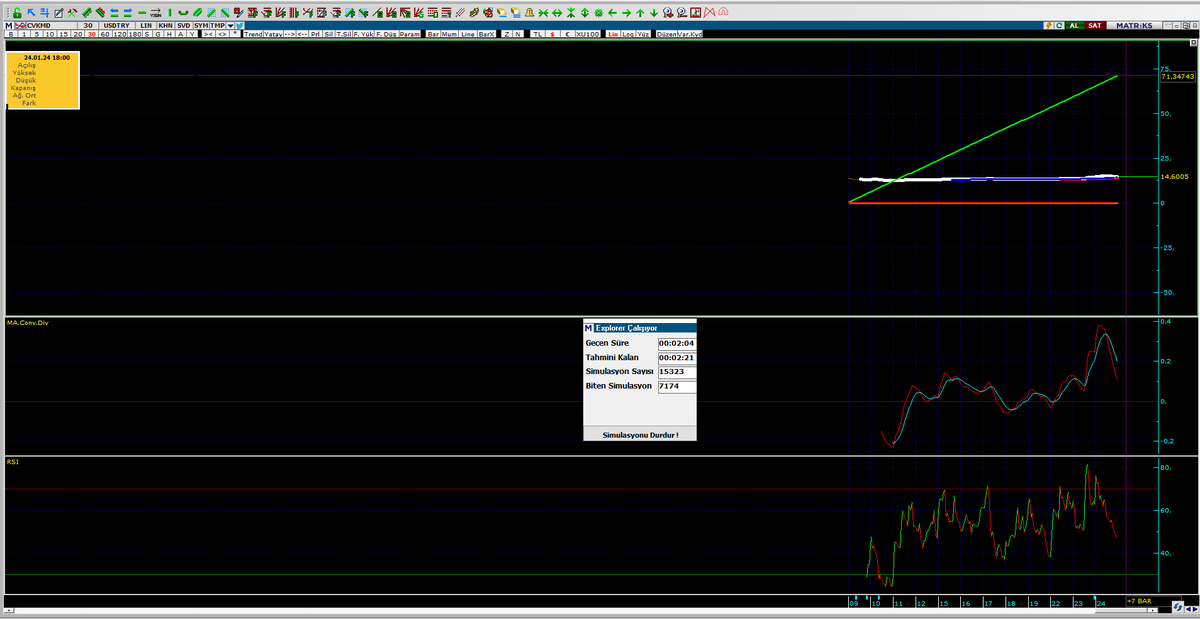Click the Matriks M logo icon
The image size is (1200, 619).
(x=8, y=25)
